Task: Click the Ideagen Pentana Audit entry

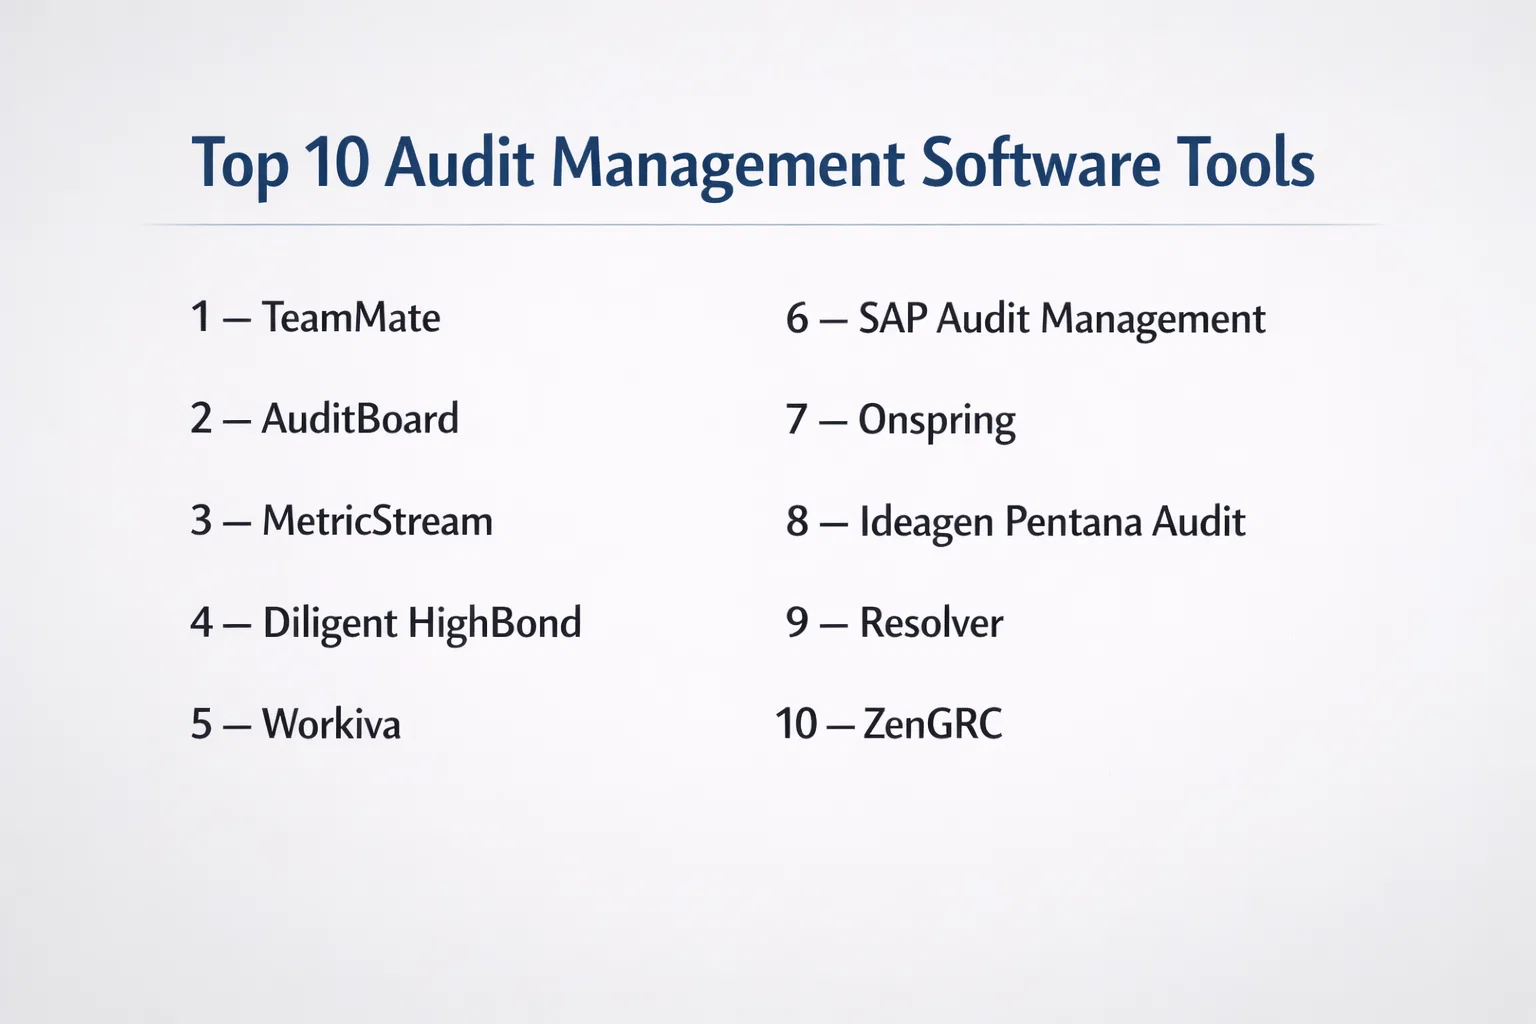Action: click(x=1052, y=522)
